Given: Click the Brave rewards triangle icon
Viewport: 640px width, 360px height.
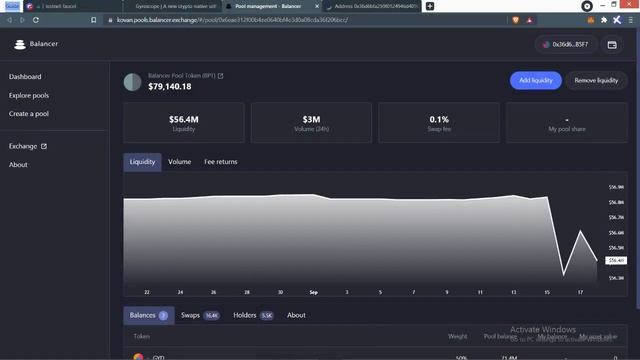Looking at the screenshot, I should tap(529, 20).
